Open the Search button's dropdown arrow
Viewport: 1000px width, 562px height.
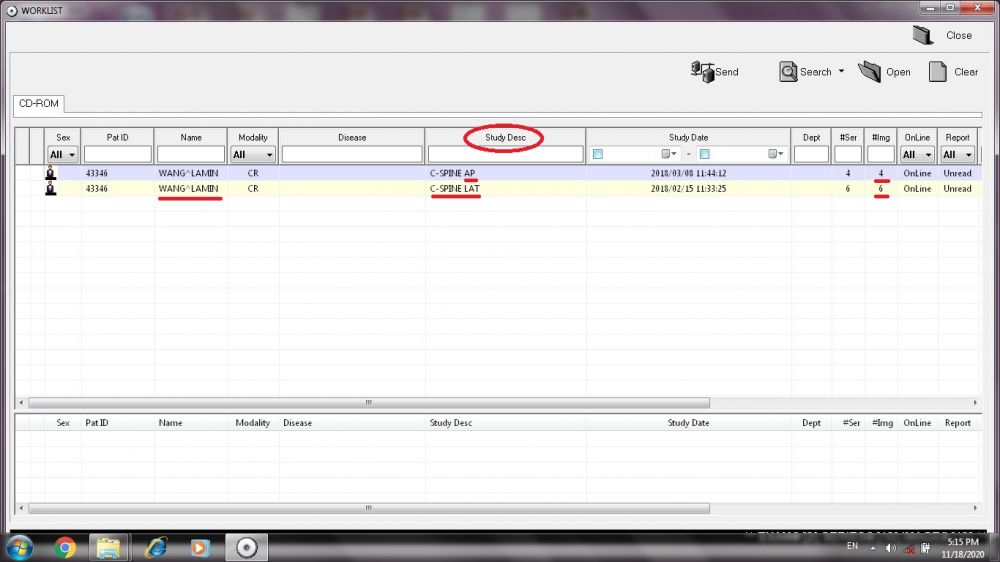pos(841,71)
